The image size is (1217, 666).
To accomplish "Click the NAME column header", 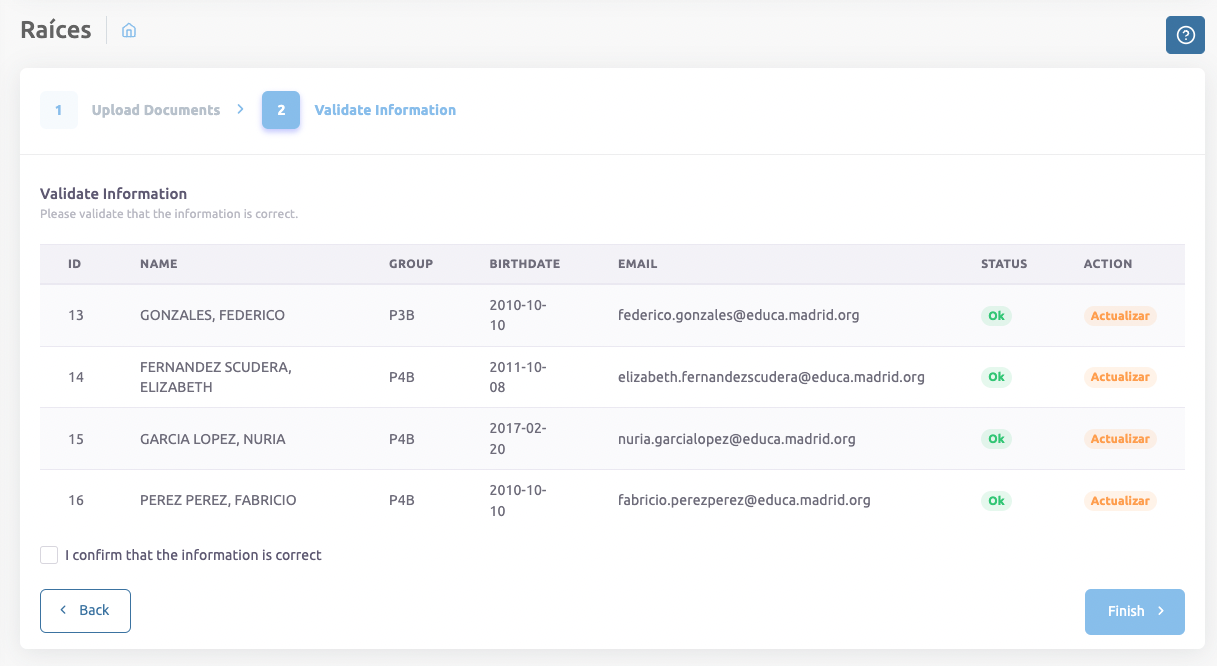I will pyautogui.click(x=158, y=264).
